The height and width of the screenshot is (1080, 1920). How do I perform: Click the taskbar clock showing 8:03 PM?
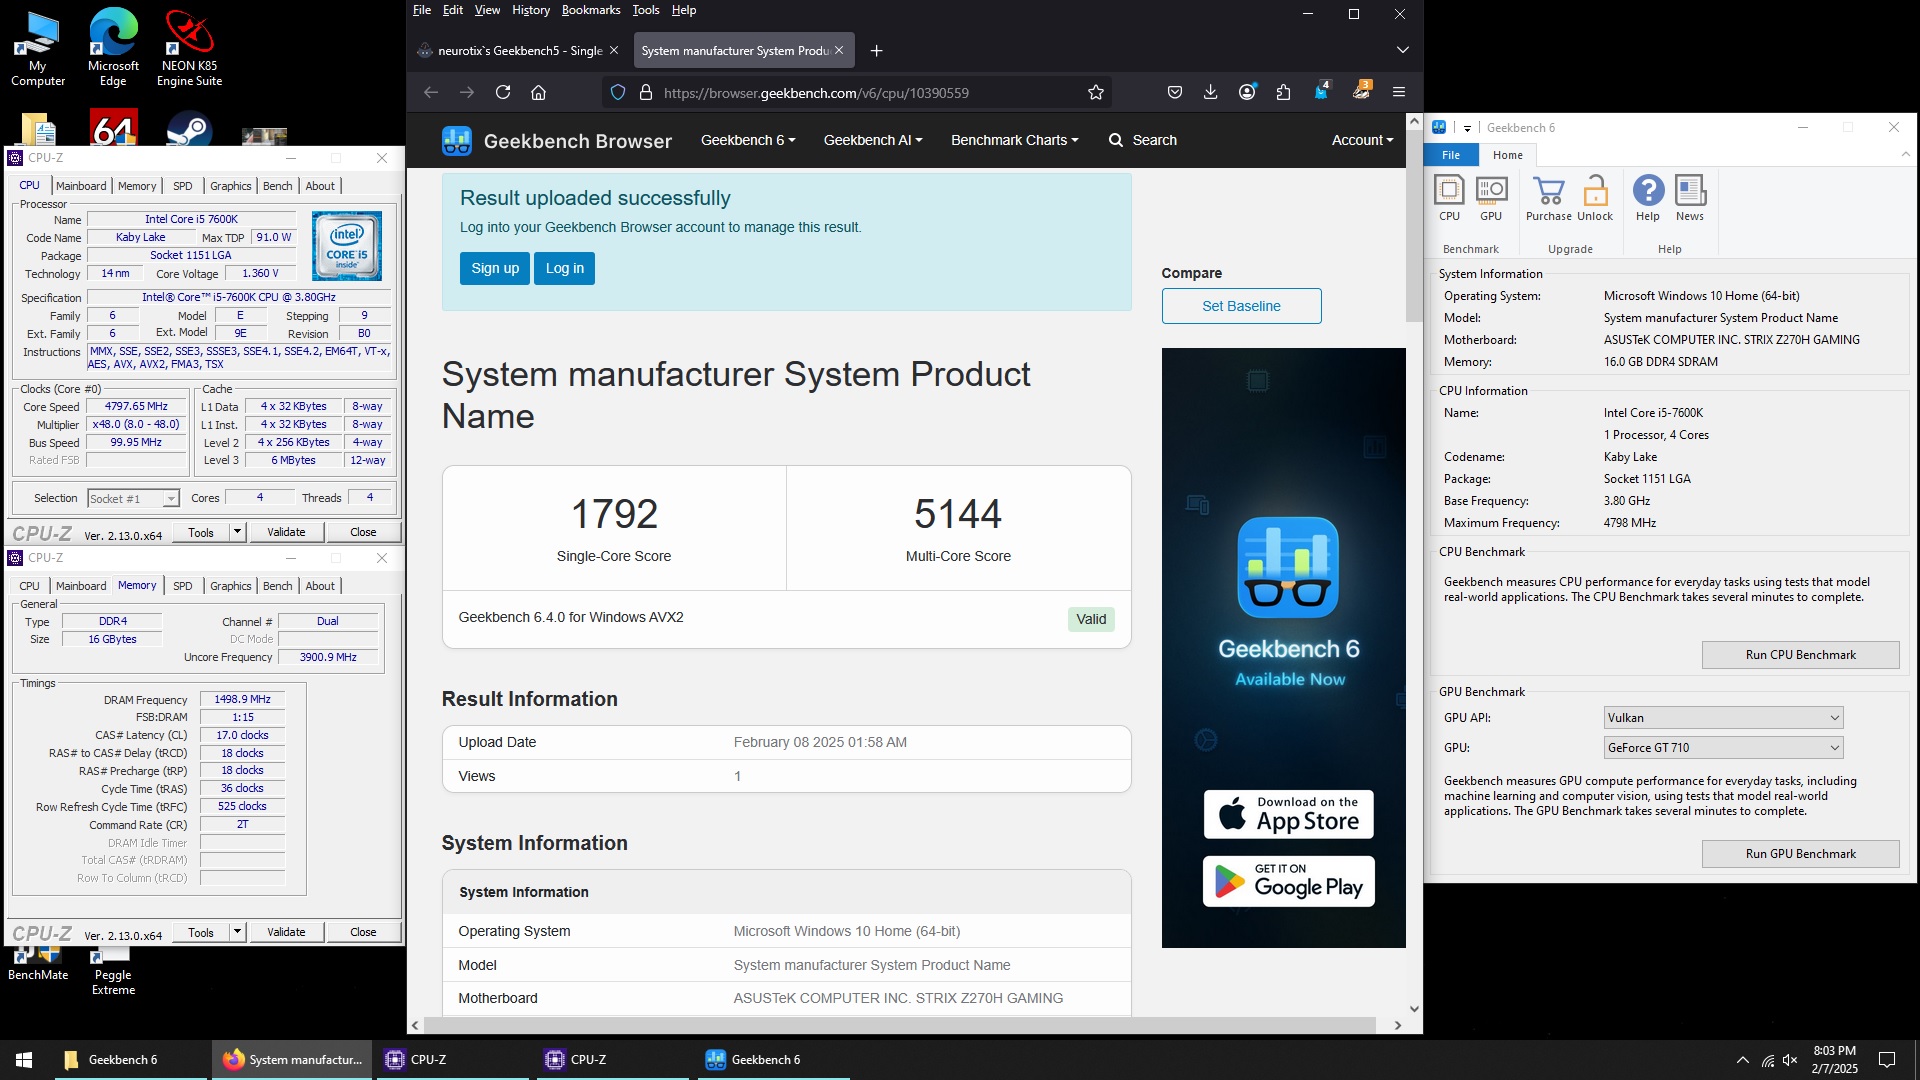1834,1059
